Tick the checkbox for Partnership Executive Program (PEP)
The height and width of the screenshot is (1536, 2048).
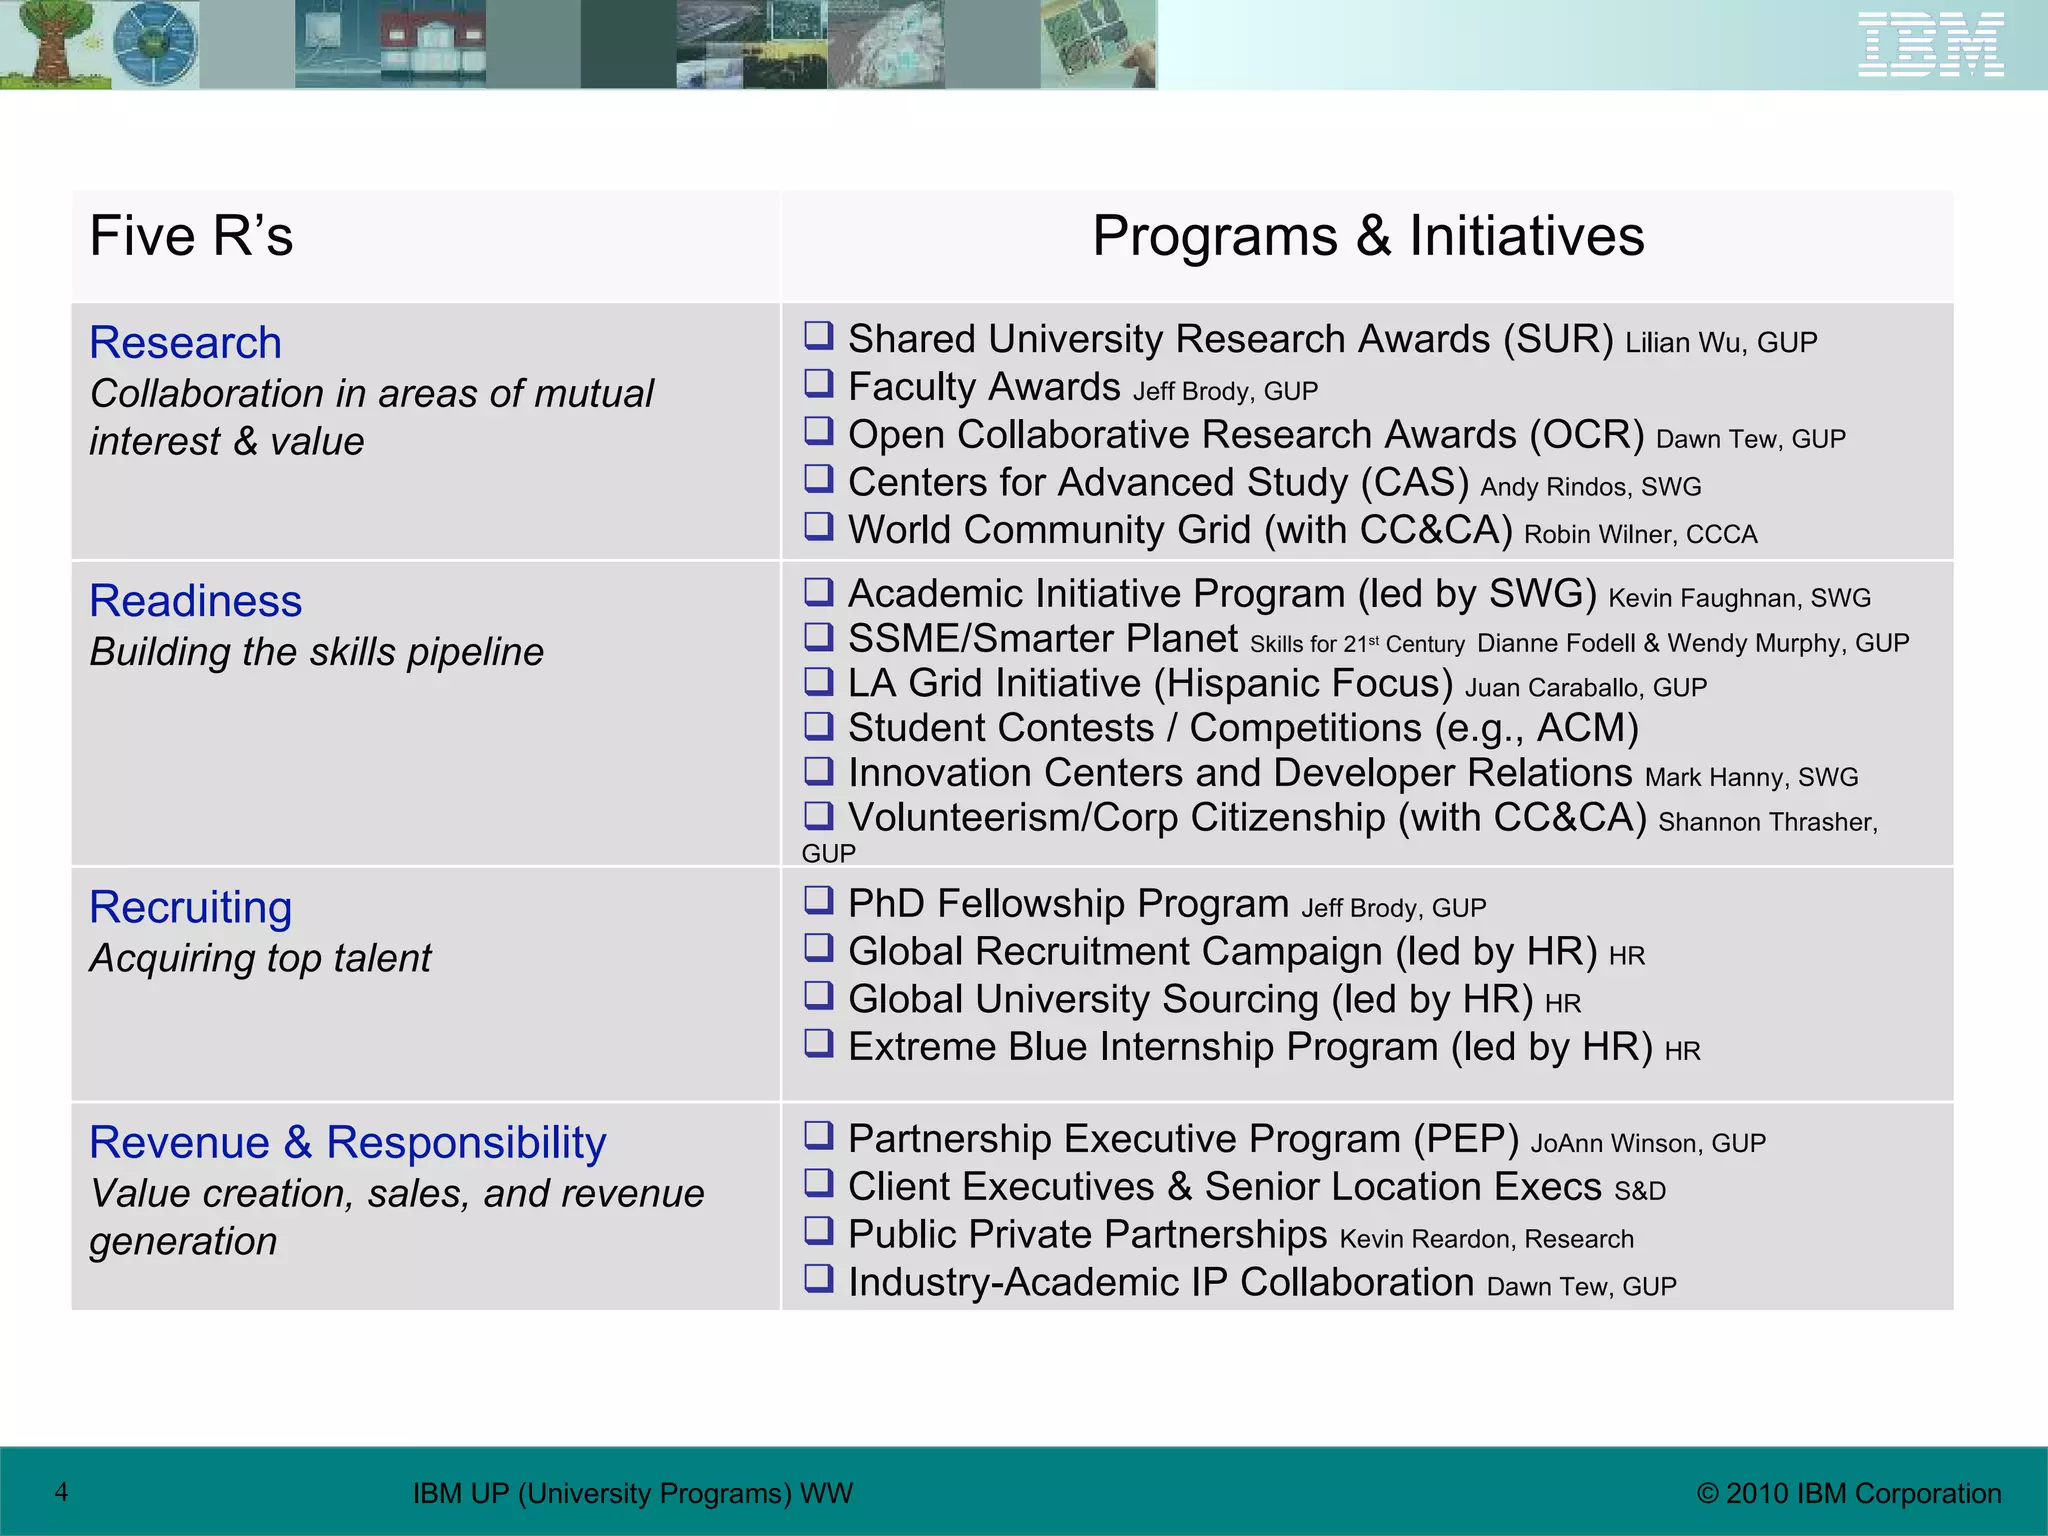818,1135
